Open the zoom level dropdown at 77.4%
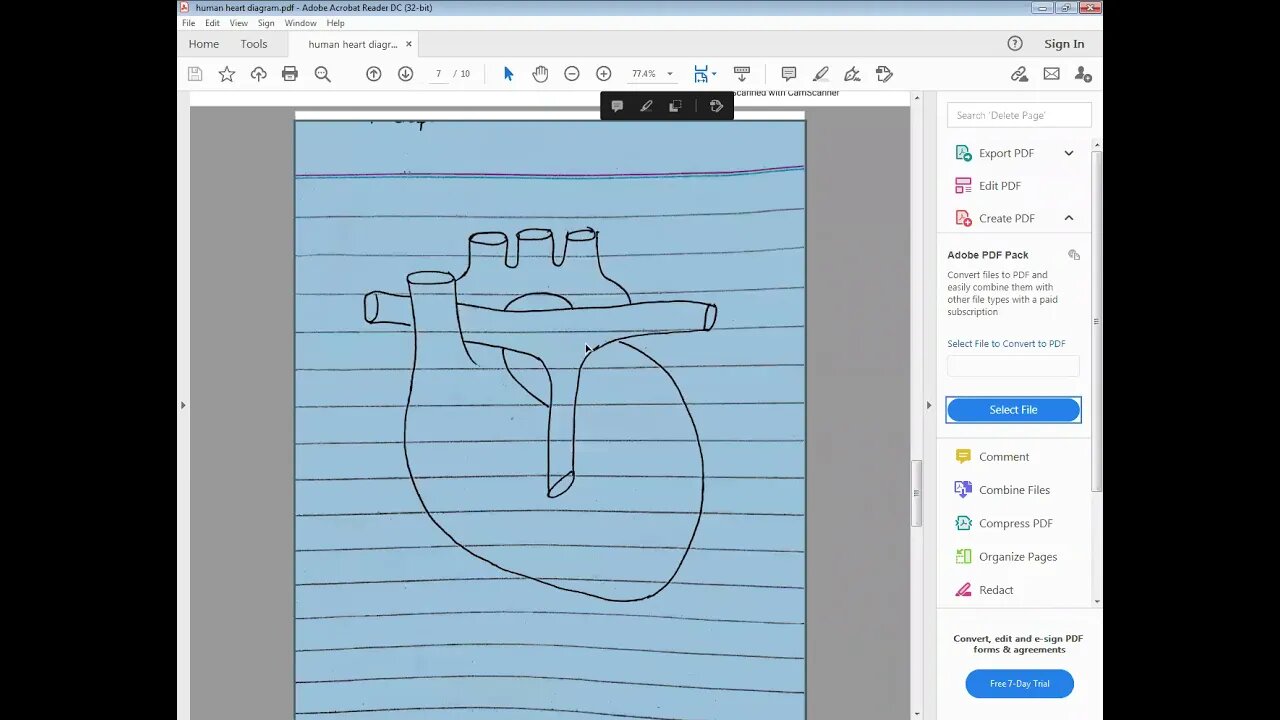Viewport: 1280px width, 720px height. click(670, 74)
